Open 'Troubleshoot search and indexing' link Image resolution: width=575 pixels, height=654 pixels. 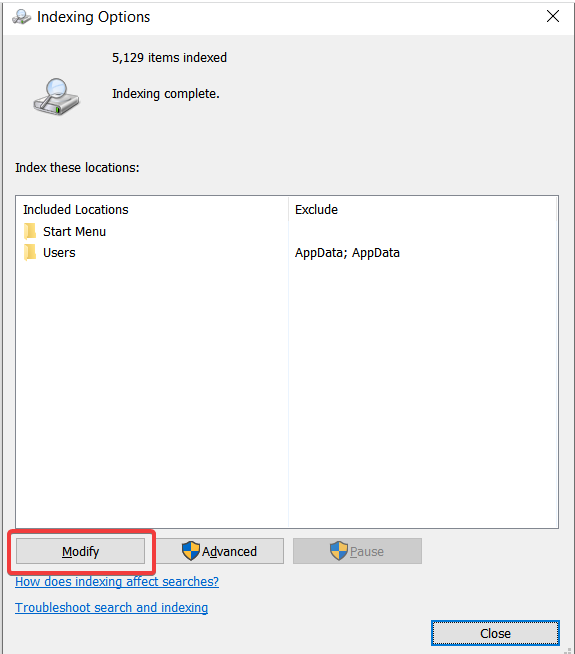point(111,608)
